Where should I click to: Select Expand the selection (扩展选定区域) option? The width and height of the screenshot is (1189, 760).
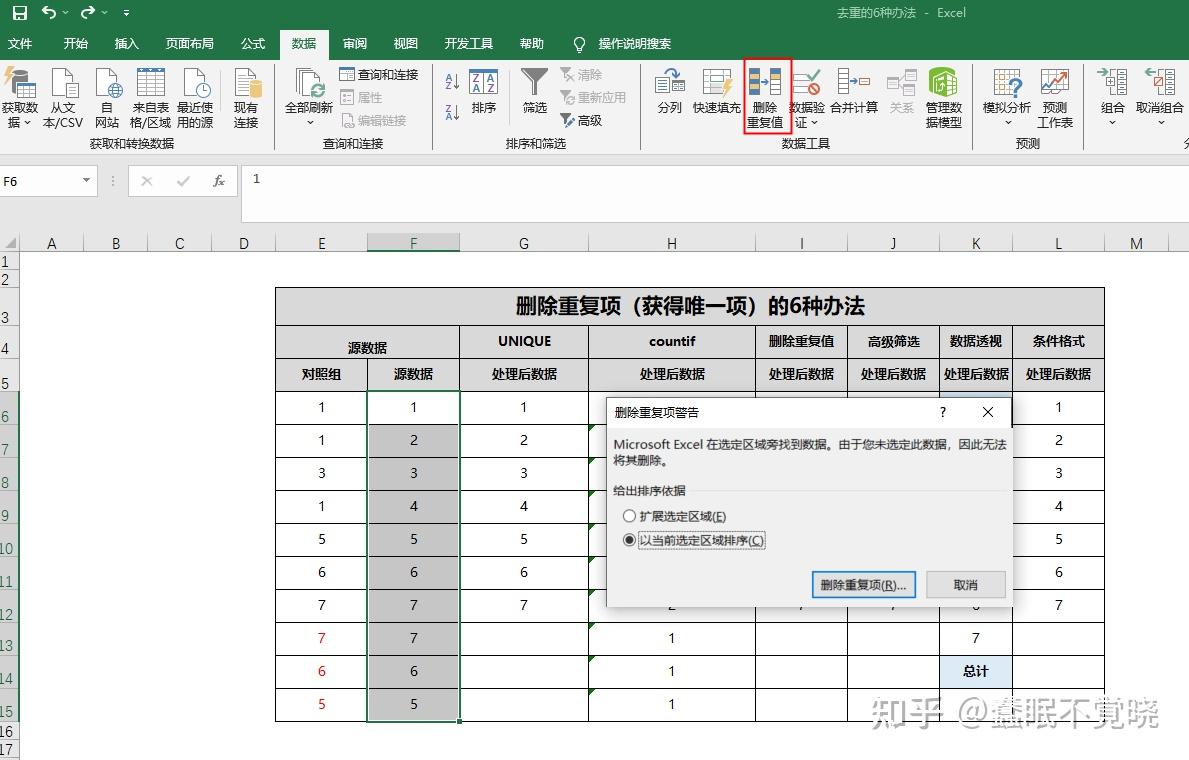click(x=673, y=517)
